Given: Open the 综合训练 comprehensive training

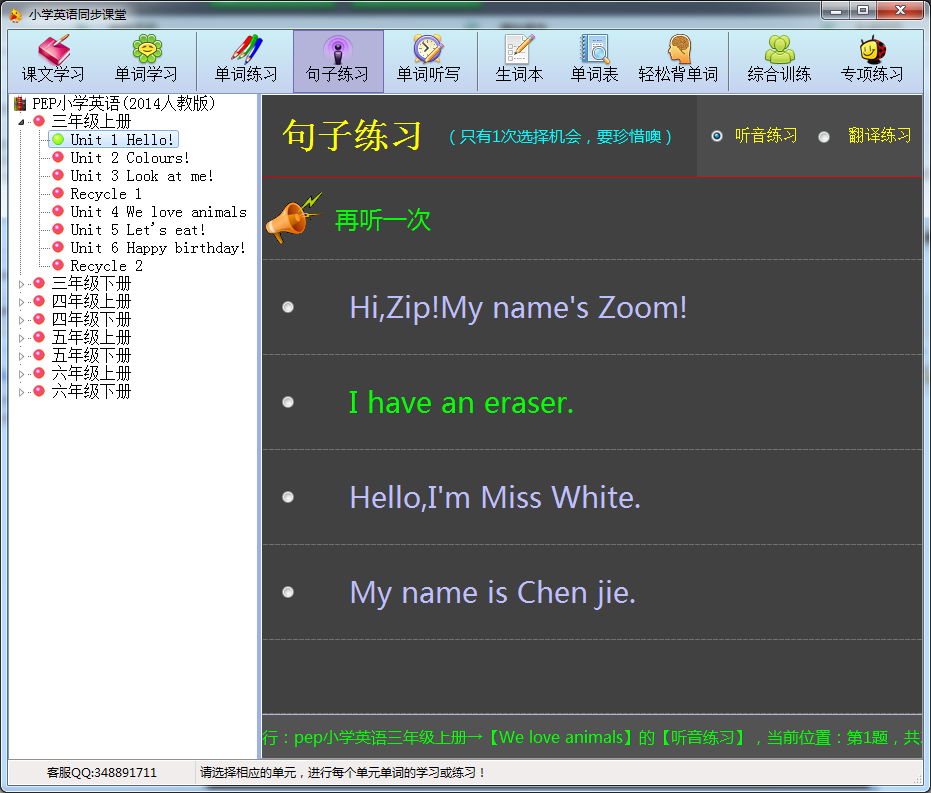Looking at the screenshot, I should pyautogui.click(x=779, y=60).
